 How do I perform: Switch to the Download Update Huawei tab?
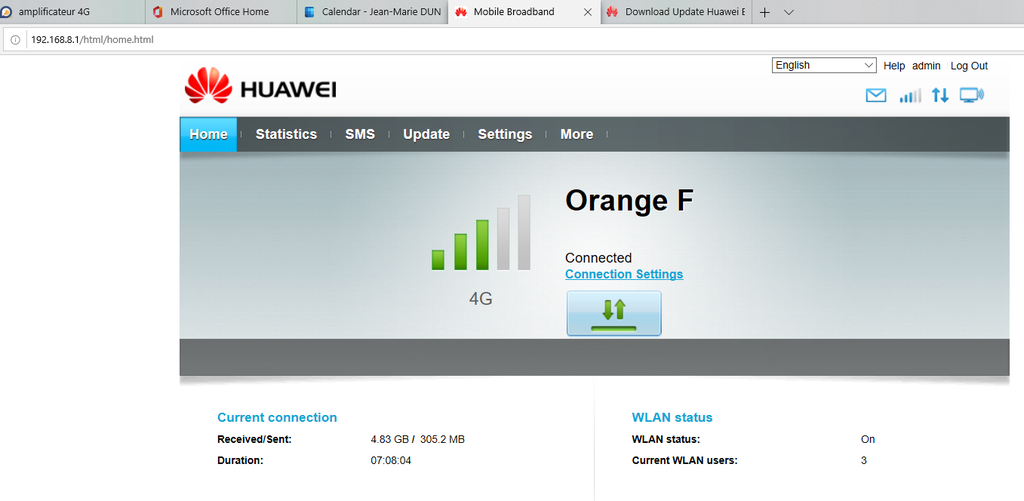pyautogui.click(x=676, y=12)
